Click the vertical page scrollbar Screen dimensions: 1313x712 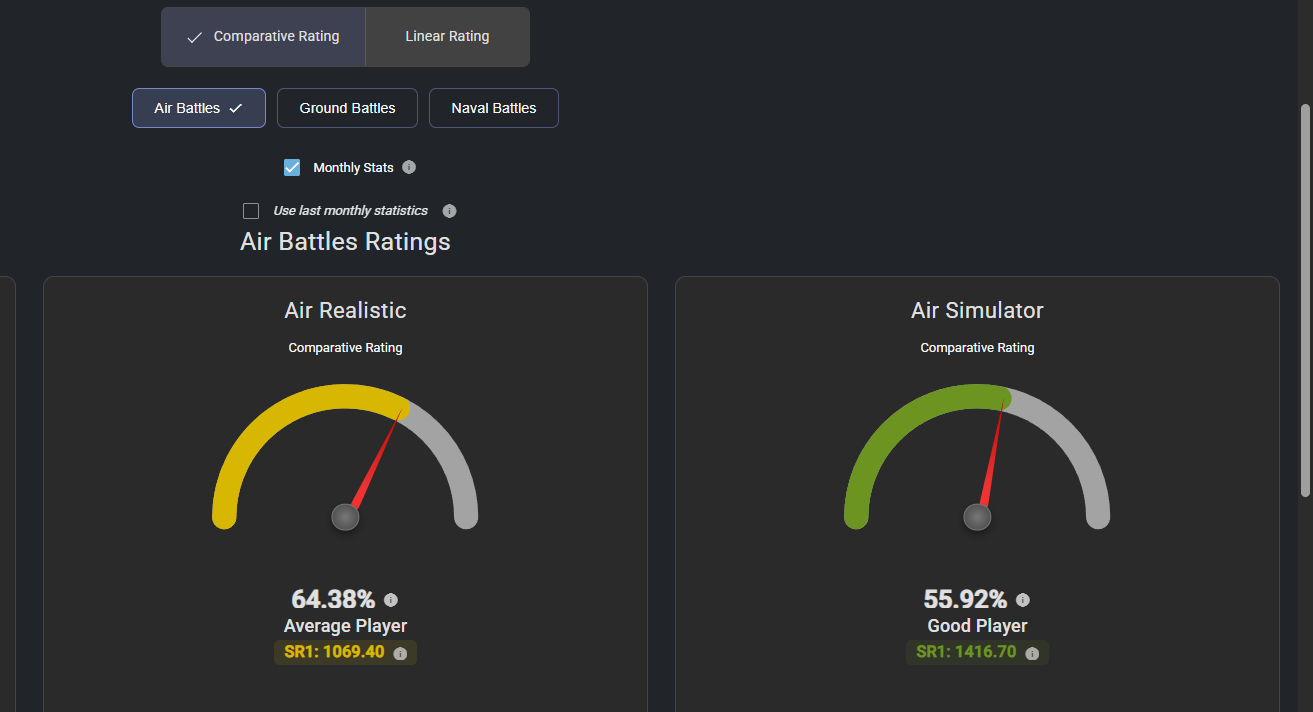(x=1305, y=300)
